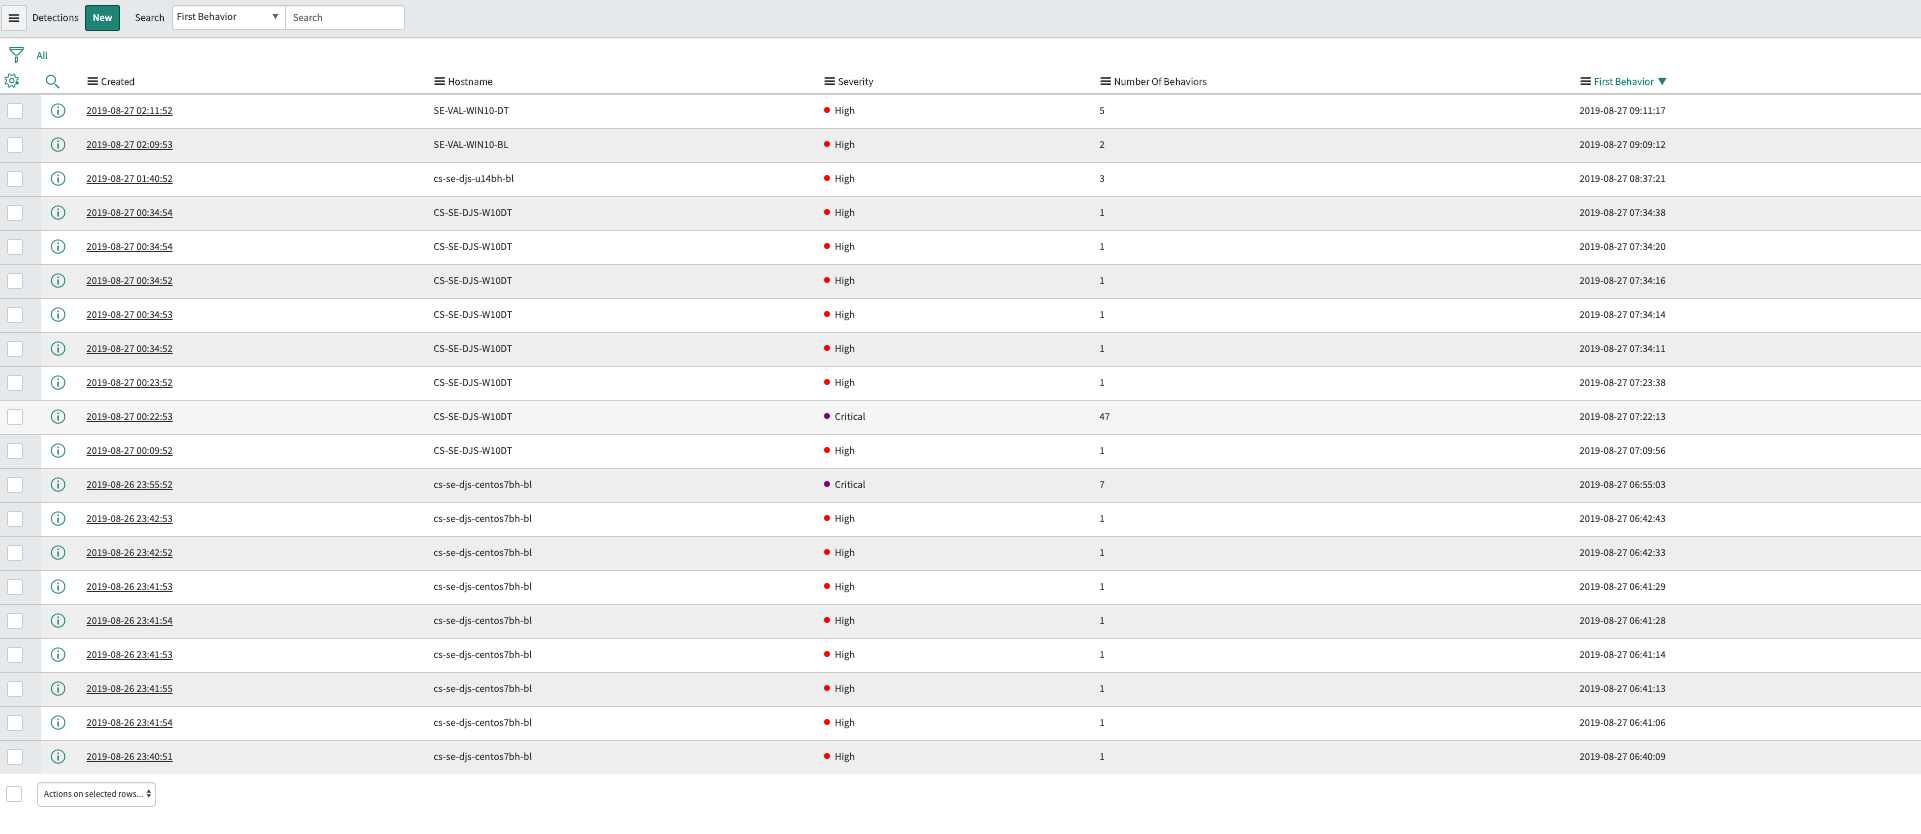The height and width of the screenshot is (834, 1921).
Task: Open Actions on selected rows dropdown
Action: tap(97, 794)
